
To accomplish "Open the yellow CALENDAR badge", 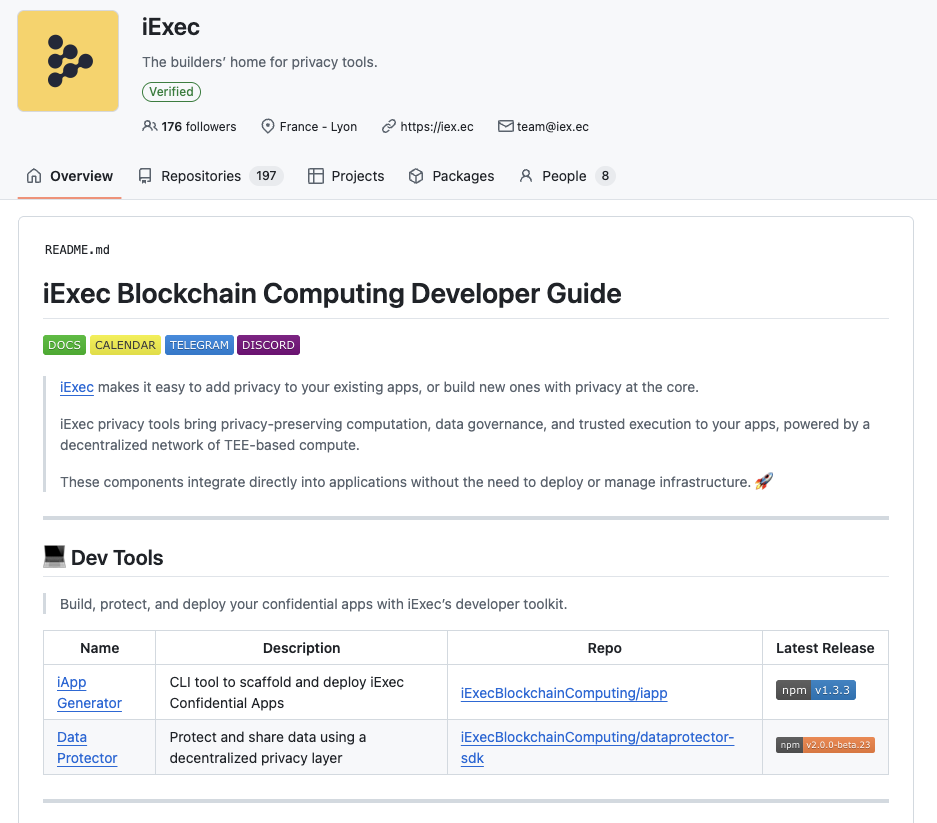I will [x=125, y=345].
